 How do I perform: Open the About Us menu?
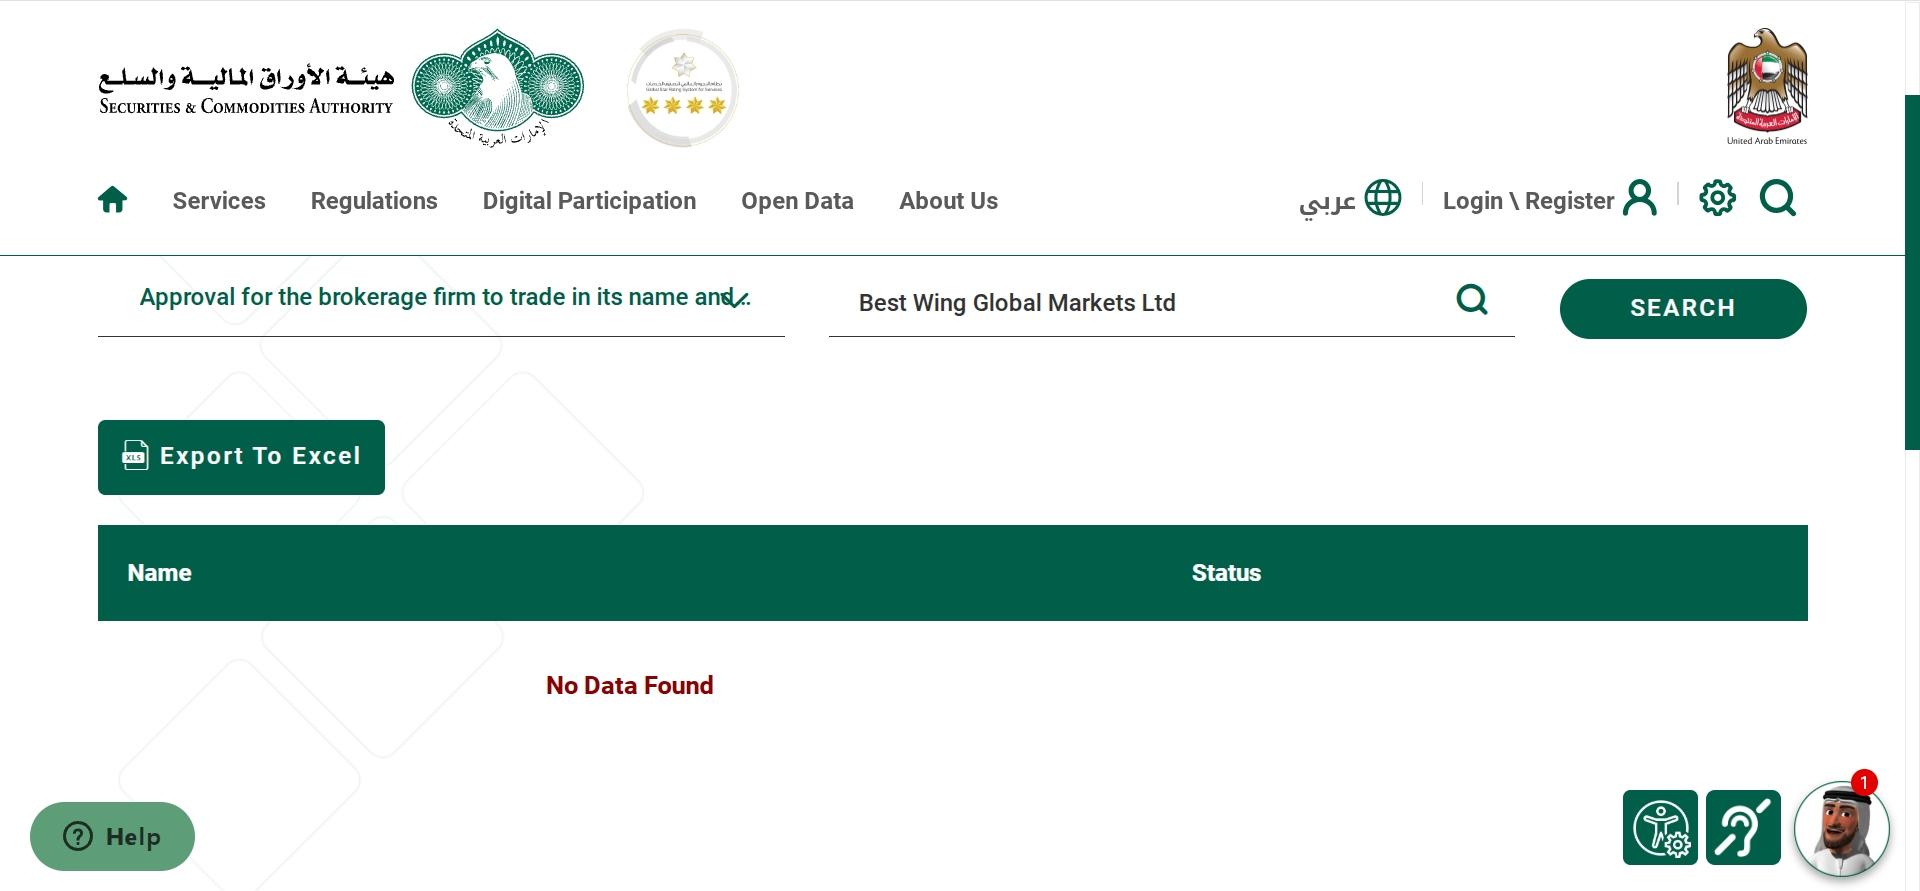[948, 201]
